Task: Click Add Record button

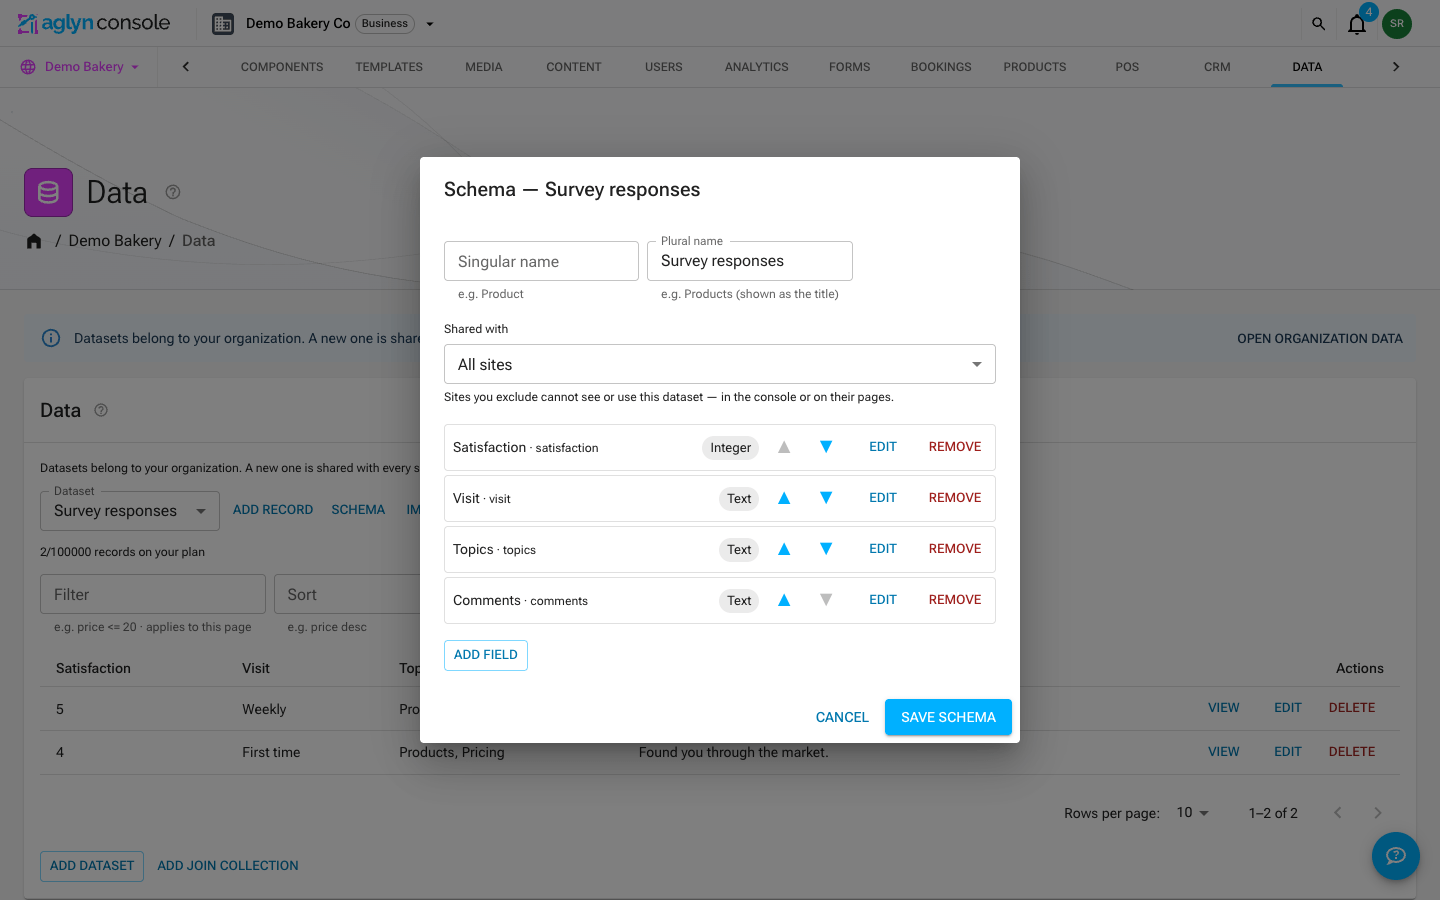Action: coord(273,510)
